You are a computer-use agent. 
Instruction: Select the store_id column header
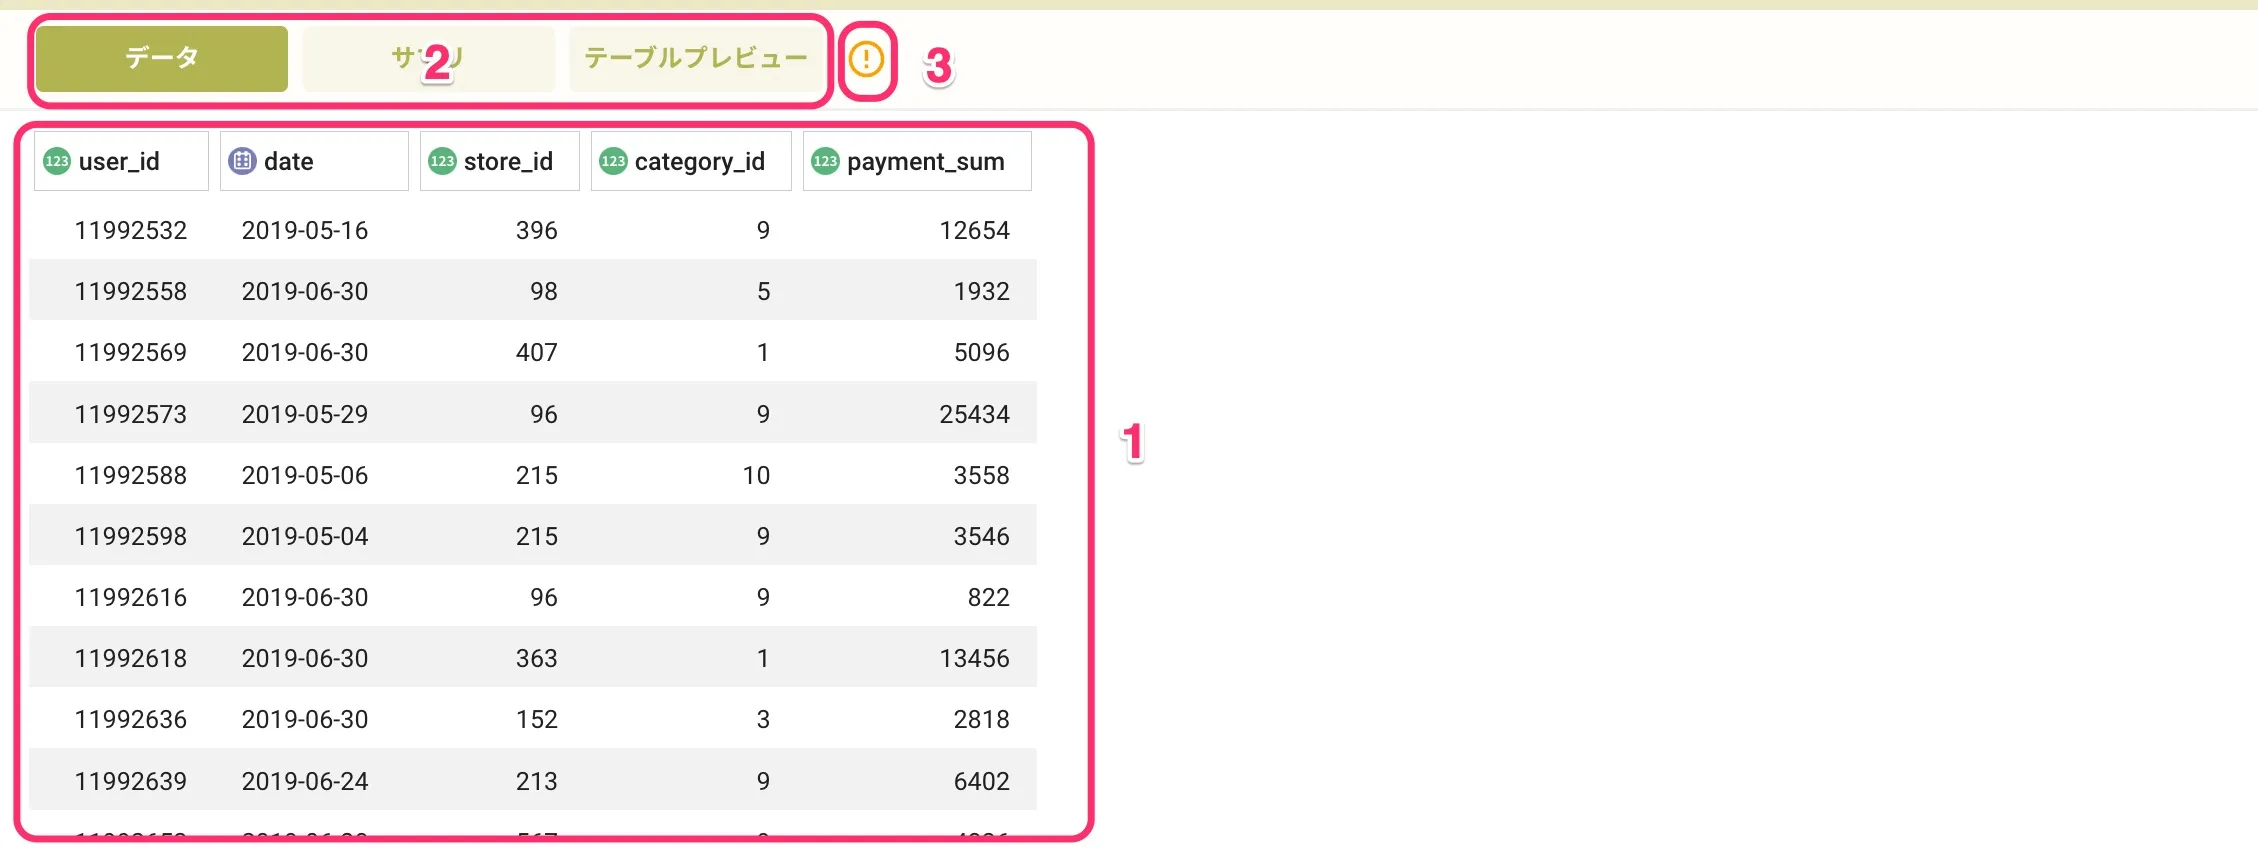[x=499, y=161]
